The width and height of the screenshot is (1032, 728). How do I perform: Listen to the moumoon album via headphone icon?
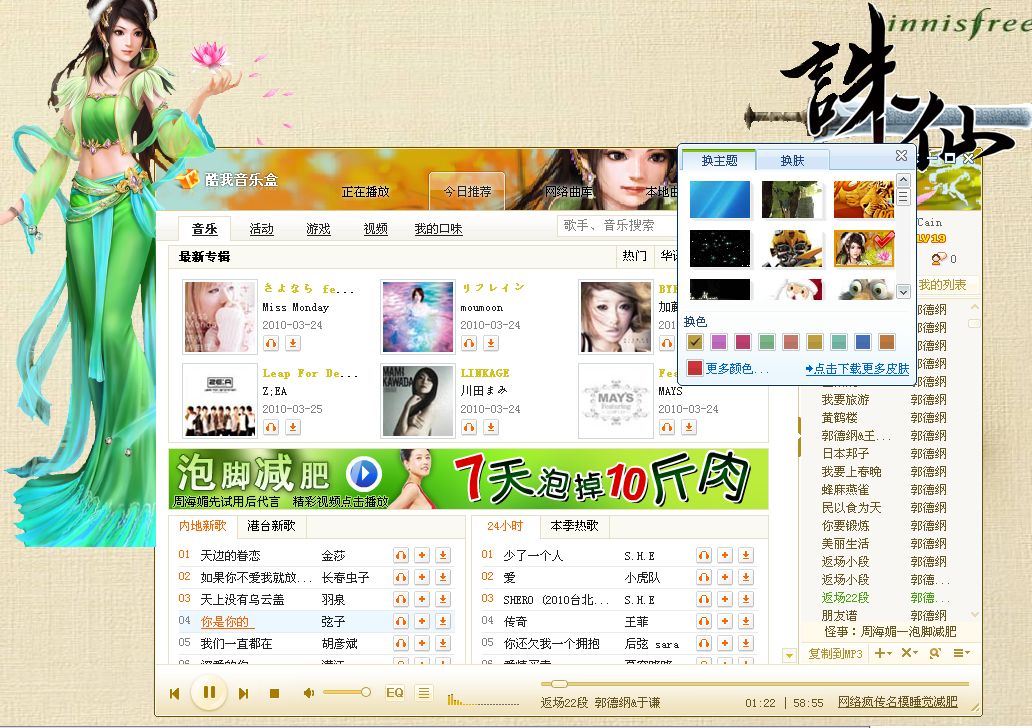pyautogui.click(x=469, y=343)
